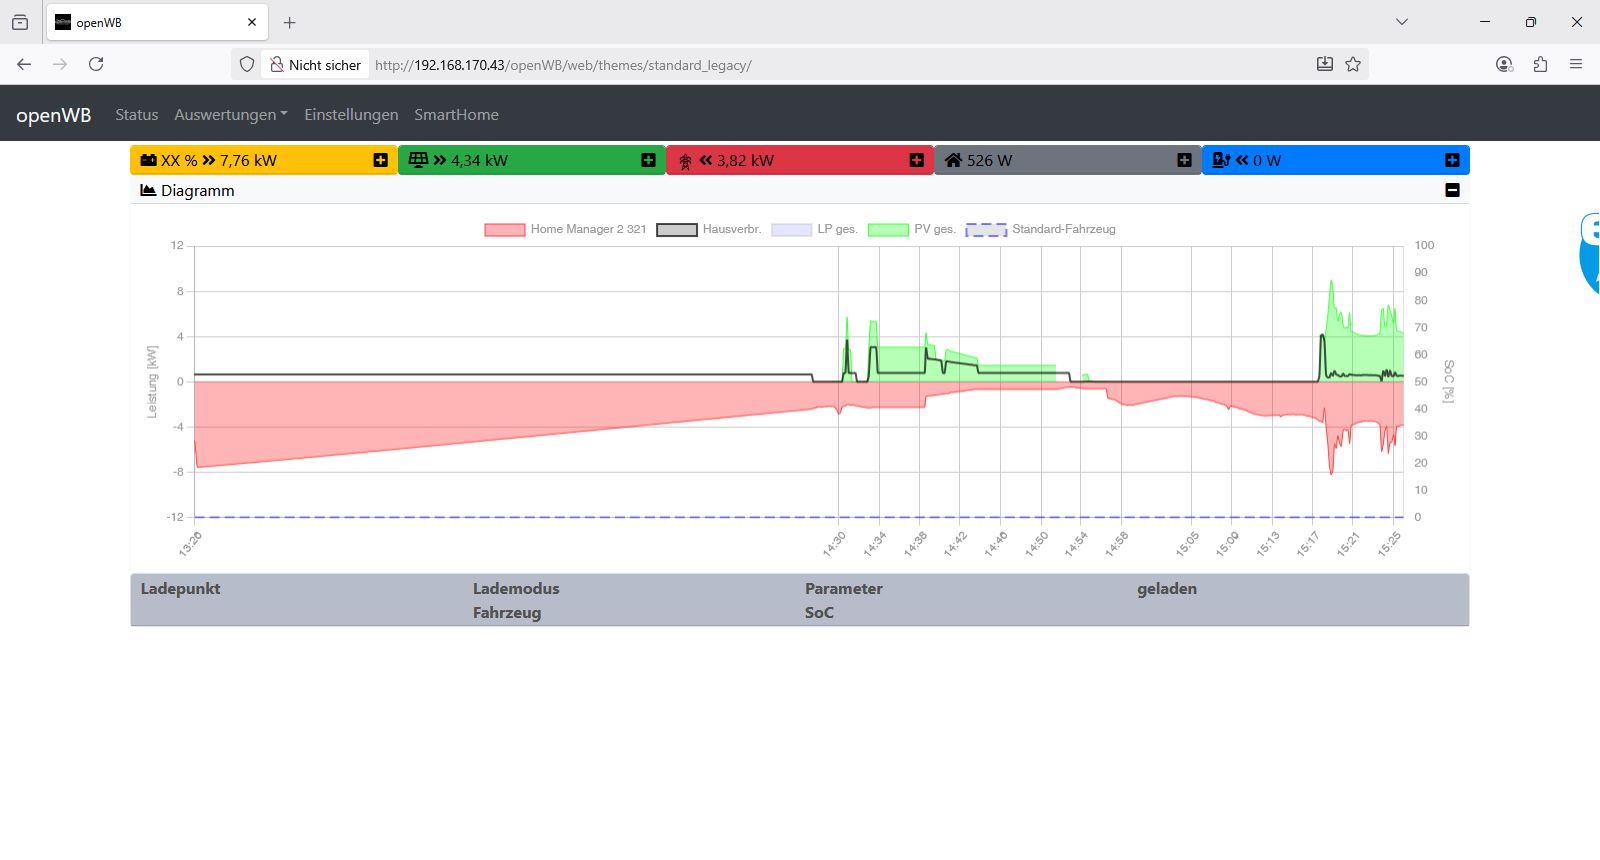Go to Einstellungen in navigation bar
This screenshot has width=1600, height=860.
click(351, 115)
